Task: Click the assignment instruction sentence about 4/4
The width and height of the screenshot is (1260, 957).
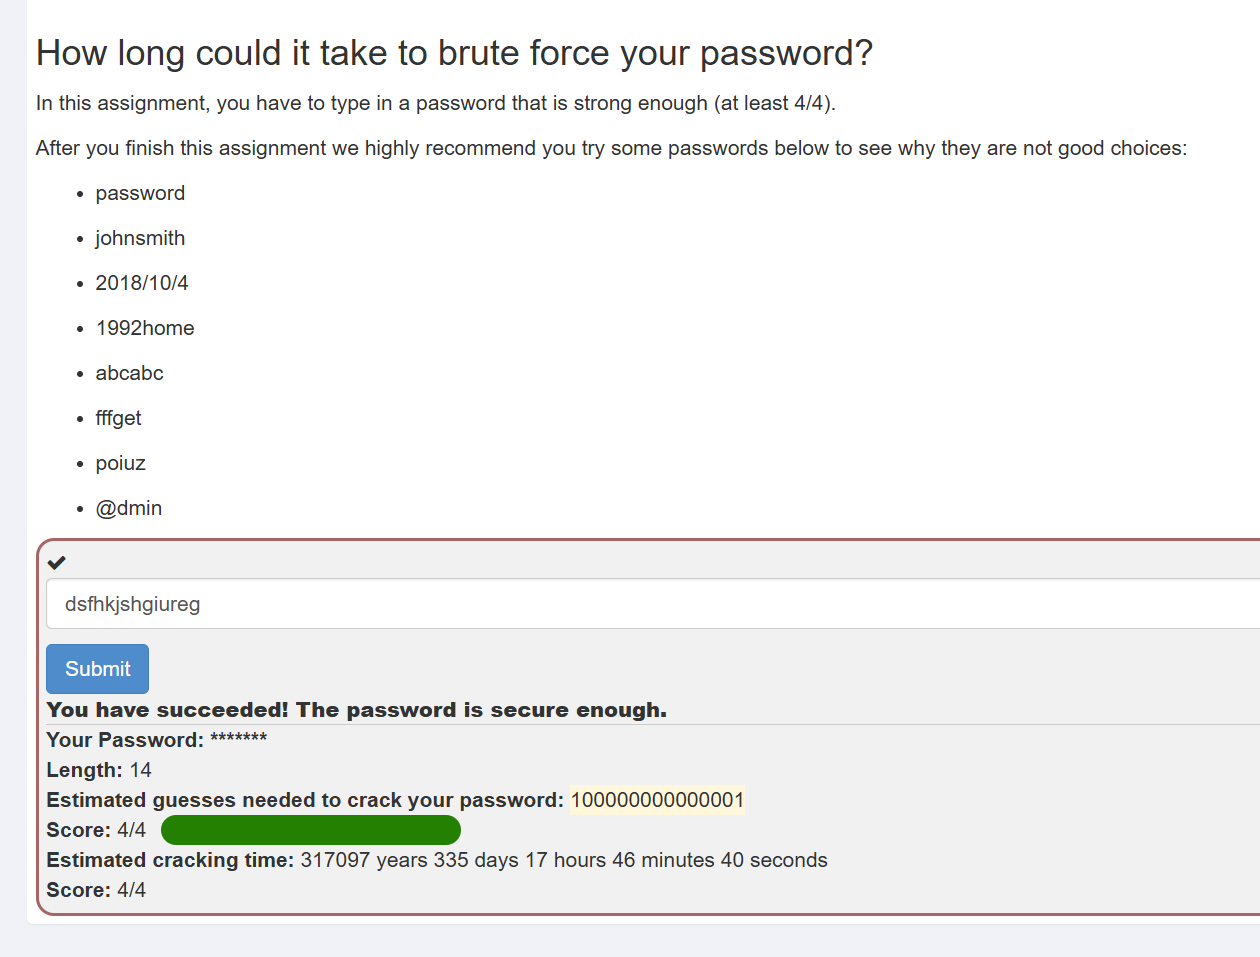Action: click(435, 103)
